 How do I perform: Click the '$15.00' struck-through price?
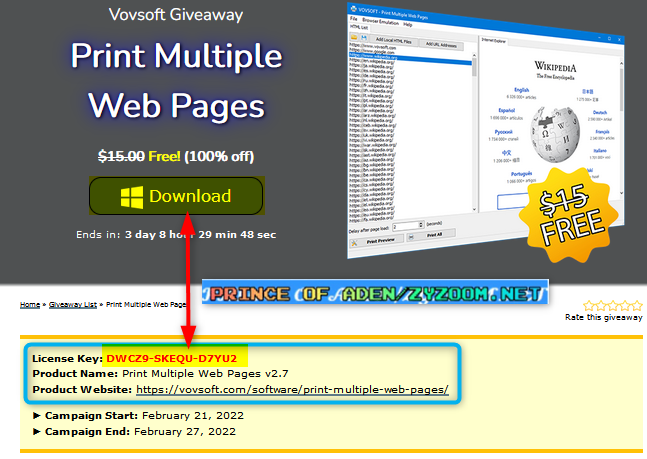point(121,156)
